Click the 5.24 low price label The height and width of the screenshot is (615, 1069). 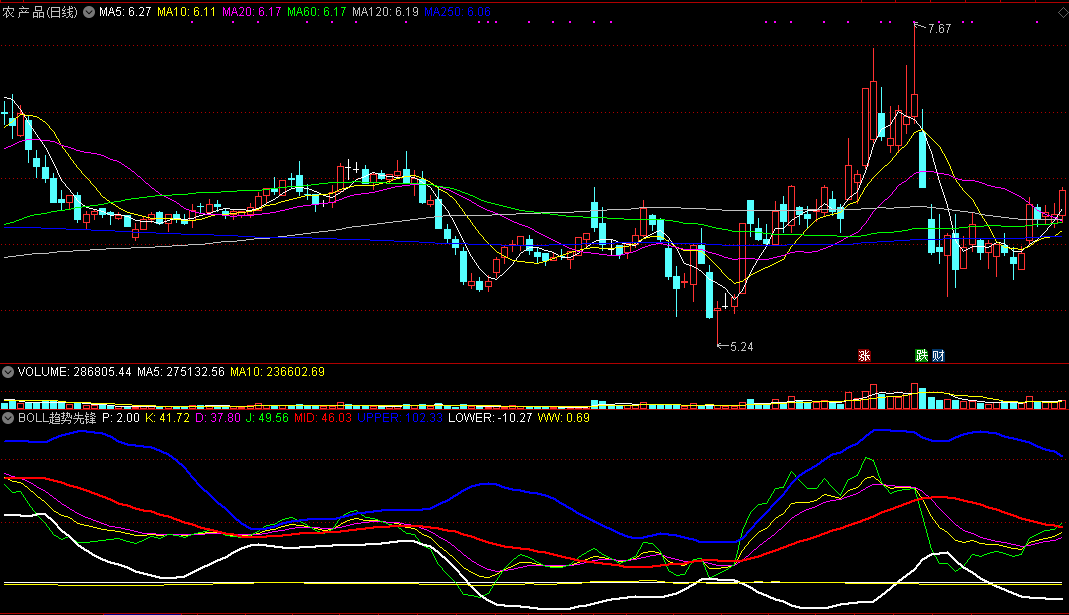[742, 347]
